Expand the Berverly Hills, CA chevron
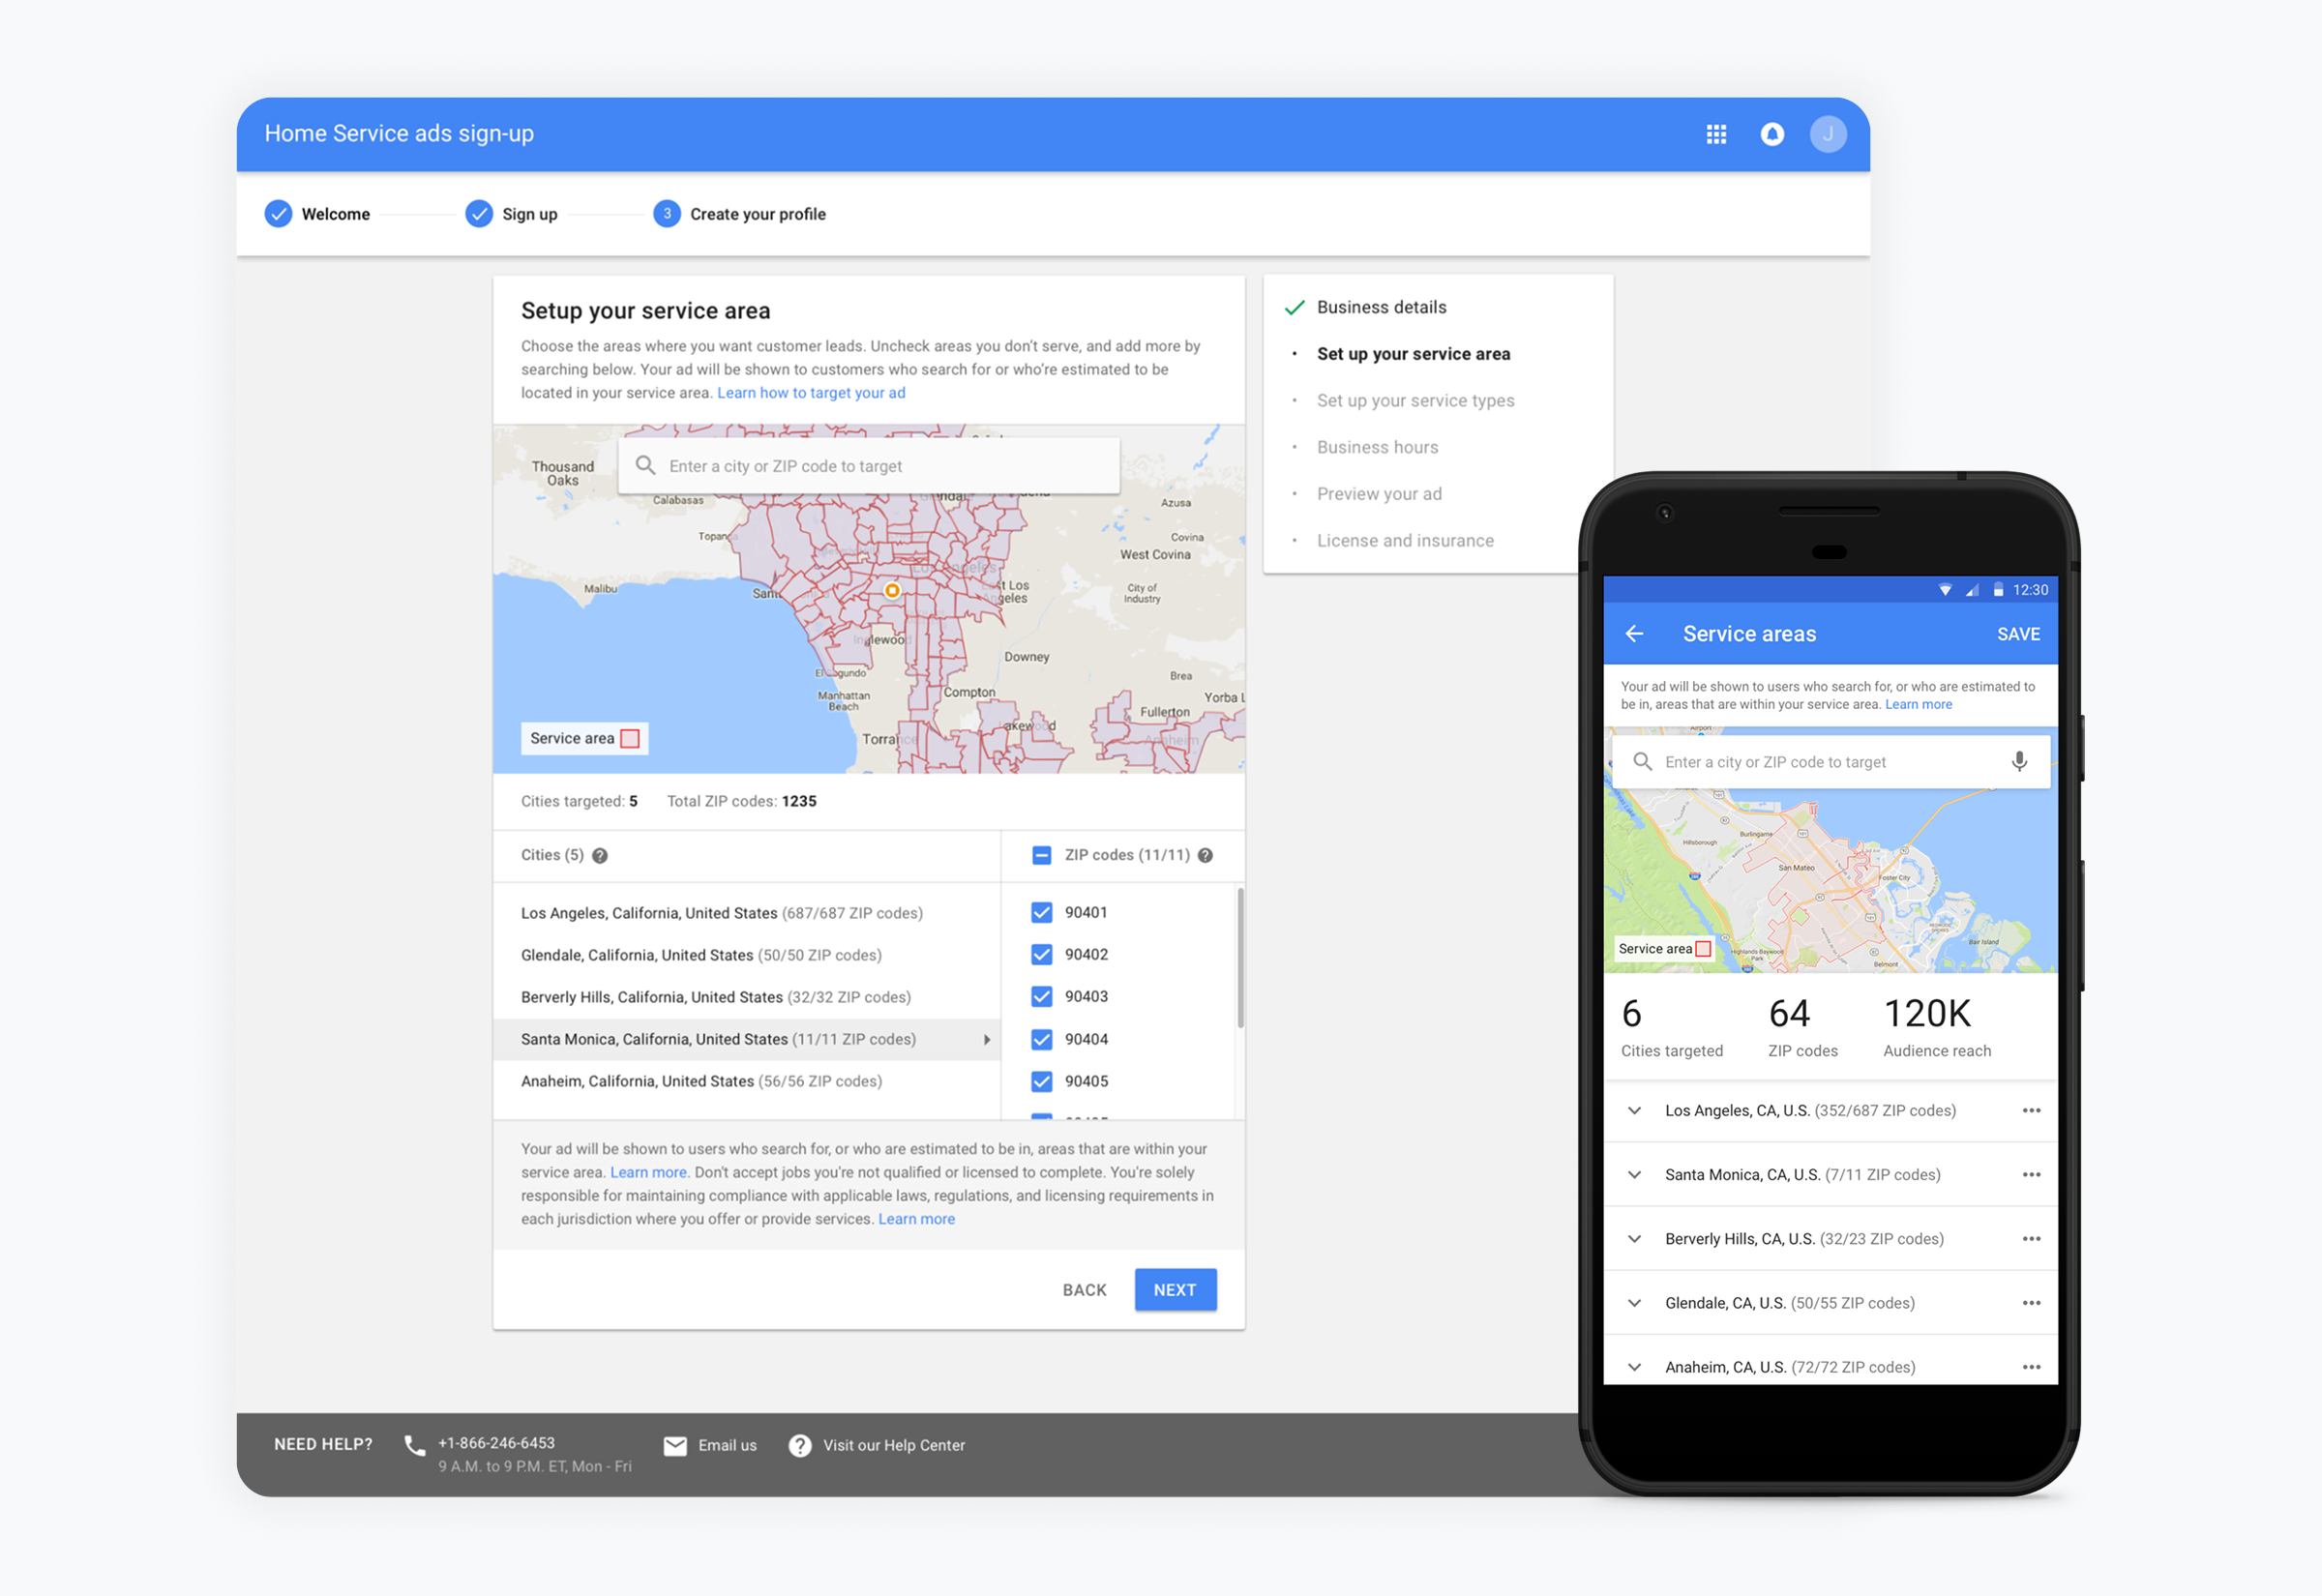2322x1596 pixels. click(x=1634, y=1239)
